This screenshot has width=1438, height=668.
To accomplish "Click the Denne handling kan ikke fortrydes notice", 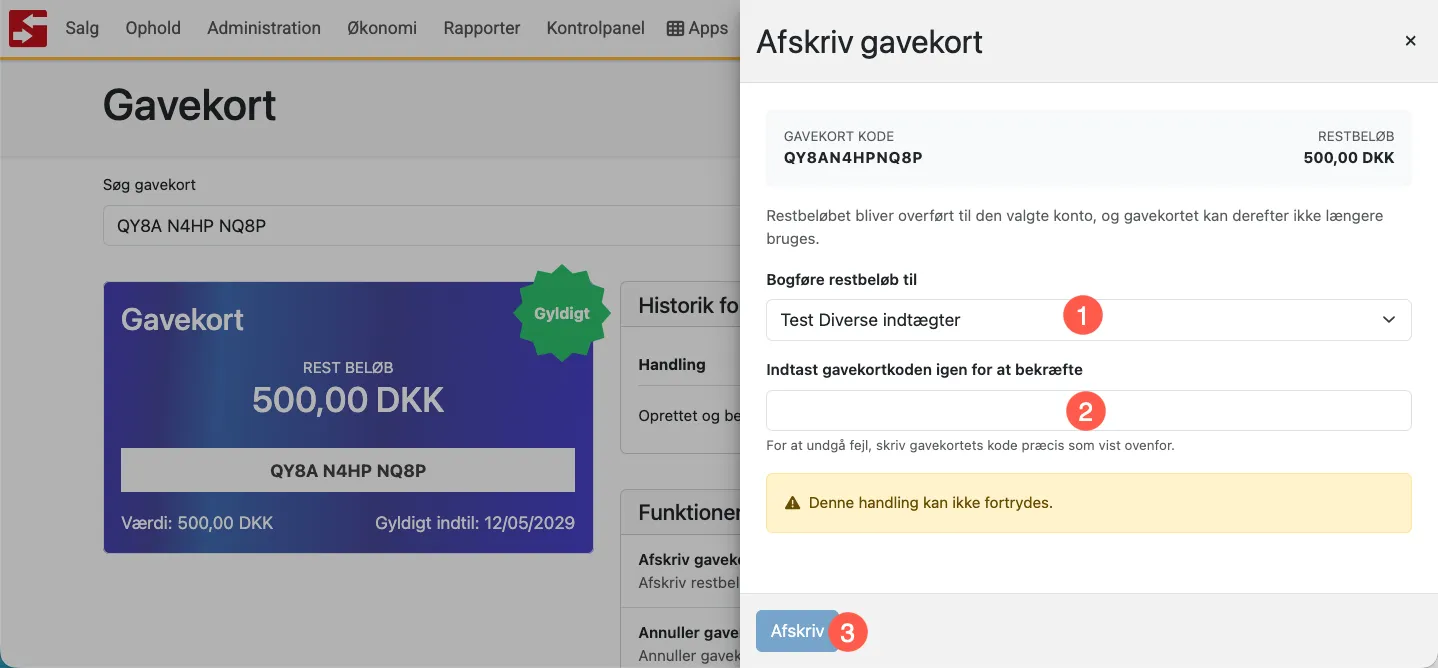I will 1089,503.
